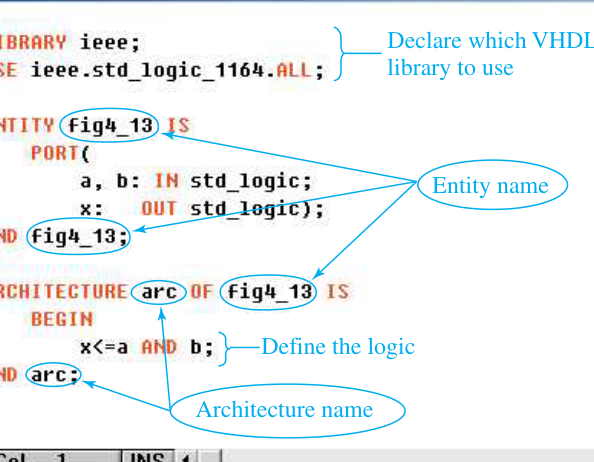The height and width of the screenshot is (462, 594).
Task: Place cursor in fig4_13 after ENTITY keyword
Action: pyautogui.click(x=109, y=126)
